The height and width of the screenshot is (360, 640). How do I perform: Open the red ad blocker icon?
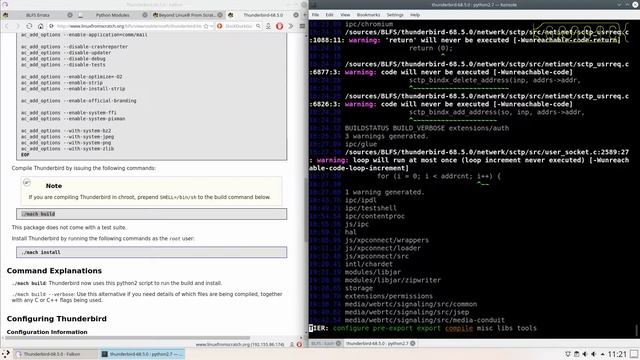point(280,26)
